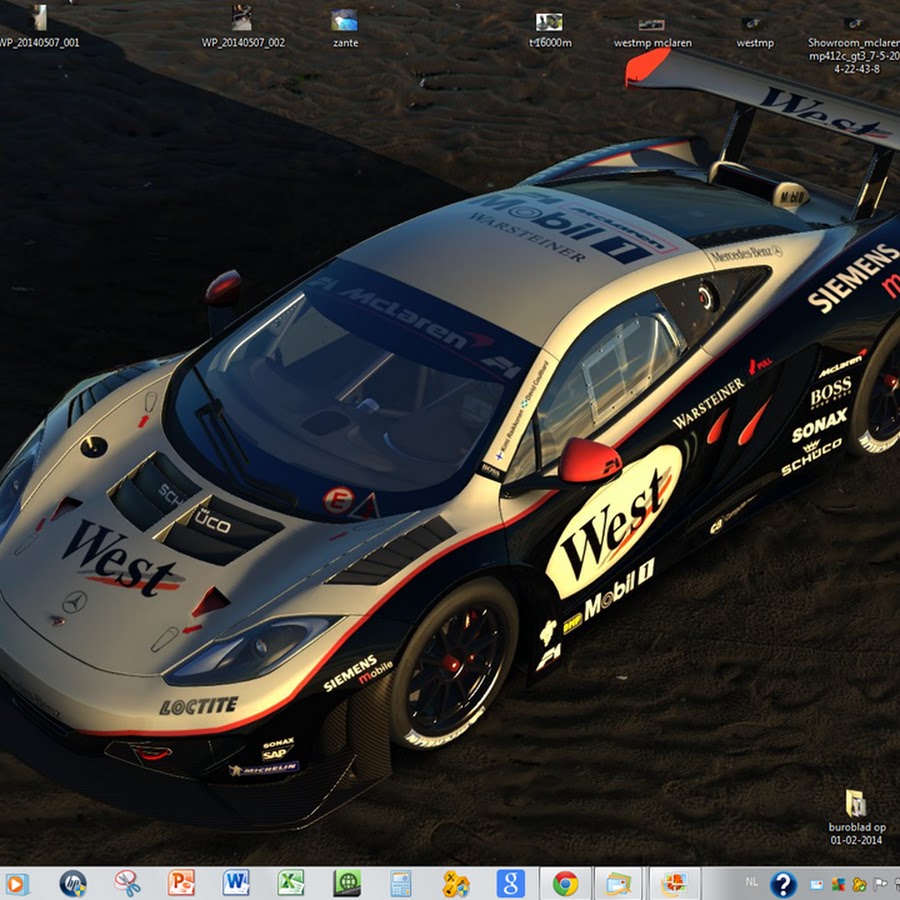Switch to the Google Chrome taskbar window
This screenshot has height=900, width=900.
click(565, 884)
